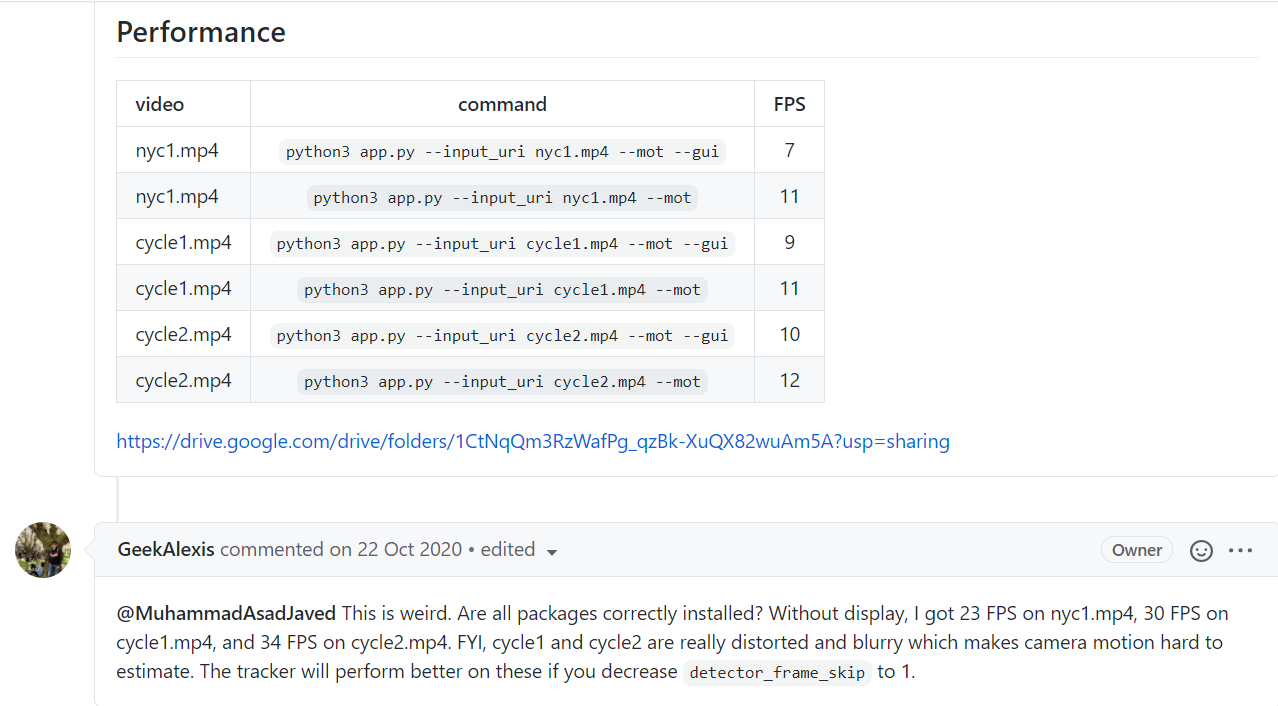Open the emoji reaction picker on GeekAlexis's comment
Viewport: 1278px width, 706px height.
(x=1201, y=550)
